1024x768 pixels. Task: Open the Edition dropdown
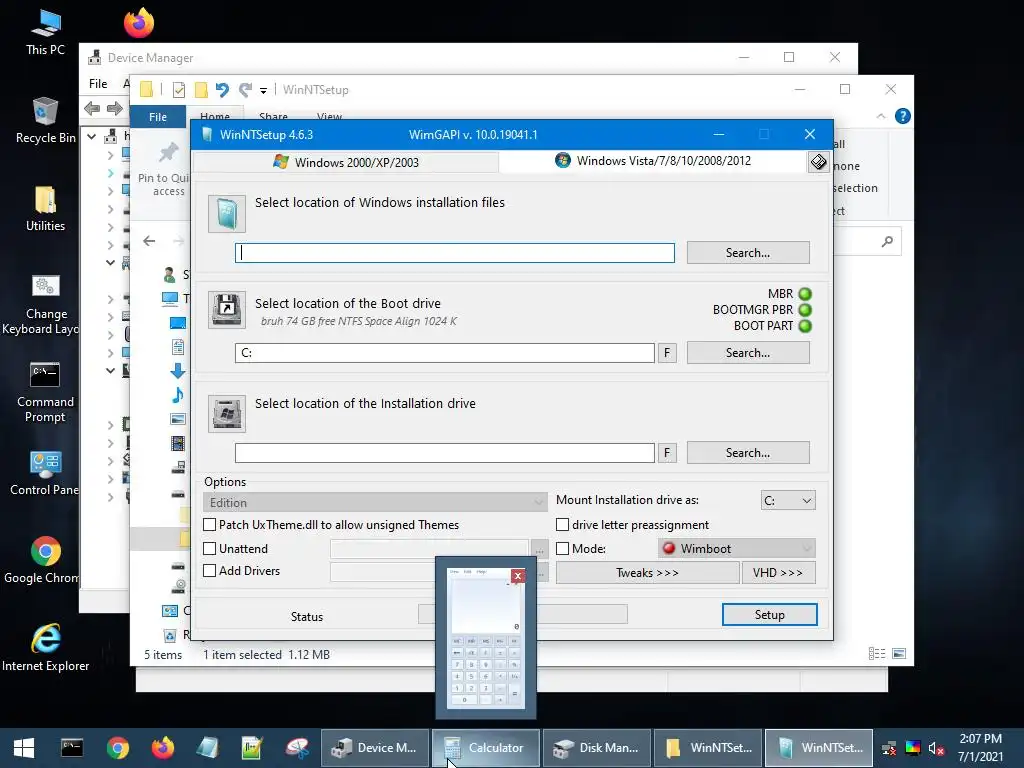point(375,502)
